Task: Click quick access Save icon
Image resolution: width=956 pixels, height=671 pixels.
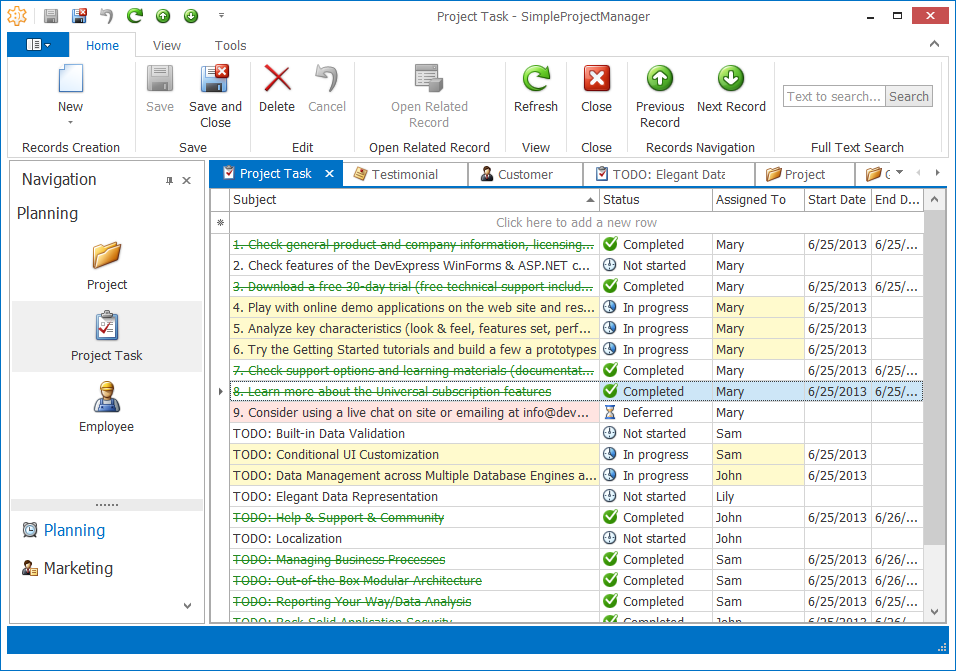Action: 51,16
